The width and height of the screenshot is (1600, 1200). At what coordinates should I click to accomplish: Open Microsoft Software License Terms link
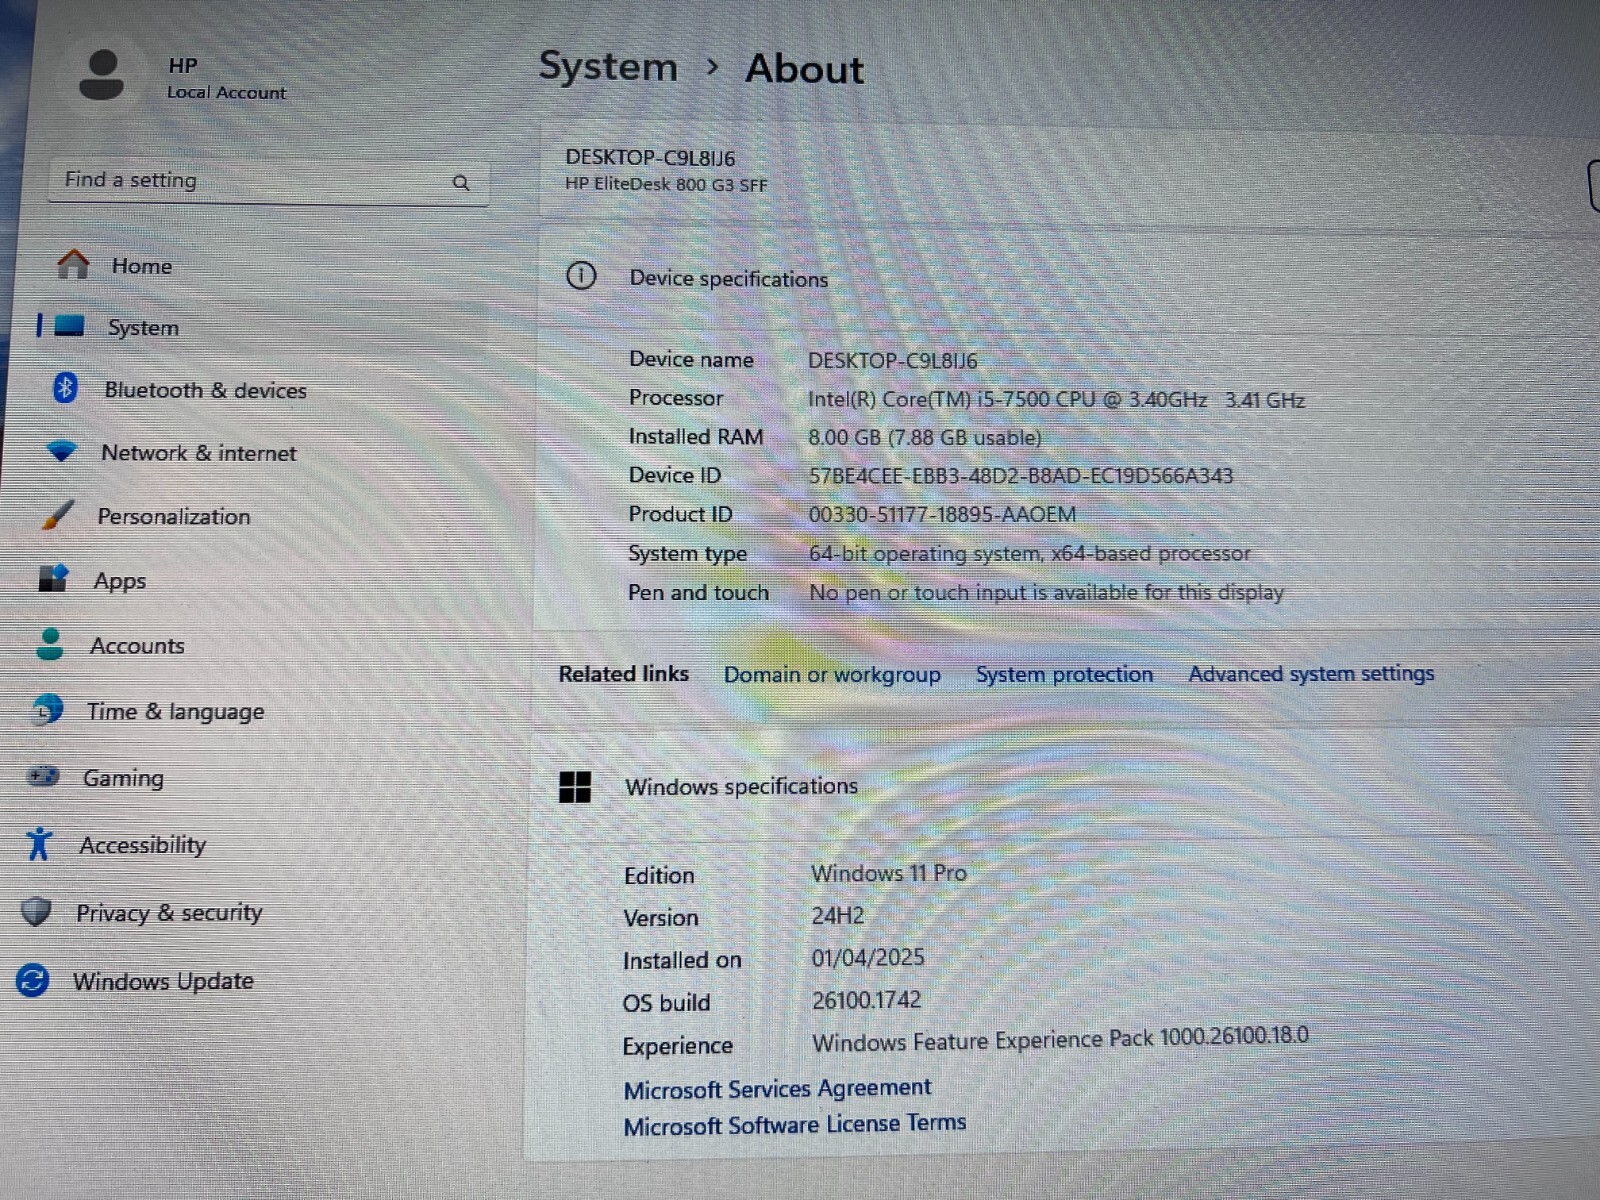click(795, 1125)
